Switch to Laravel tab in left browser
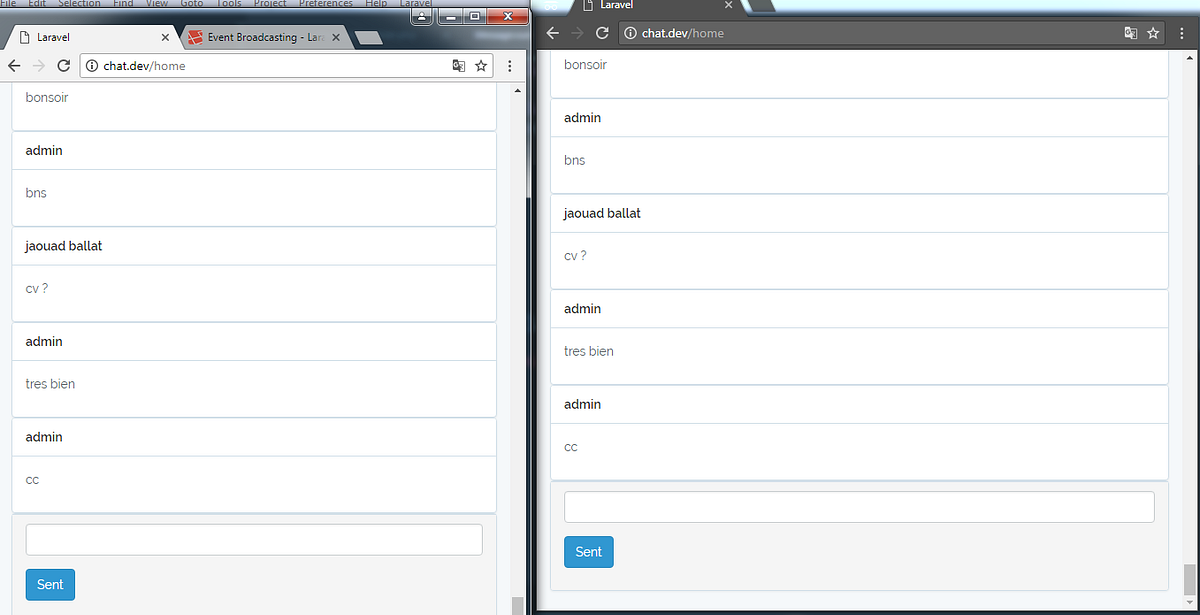The image size is (1200, 615). [x=90, y=38]
